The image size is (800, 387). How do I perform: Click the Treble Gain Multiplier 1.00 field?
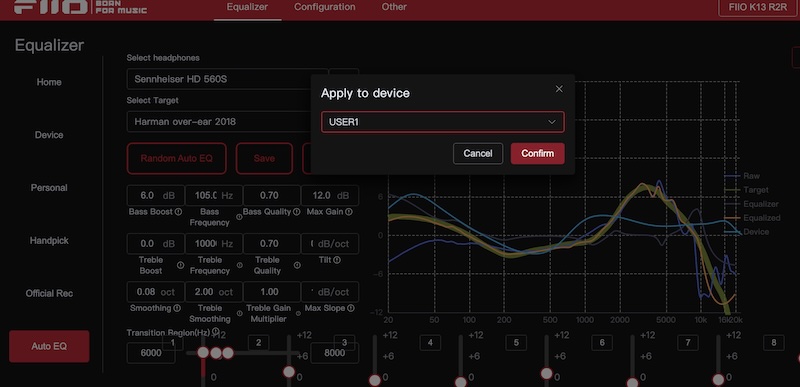272,292
